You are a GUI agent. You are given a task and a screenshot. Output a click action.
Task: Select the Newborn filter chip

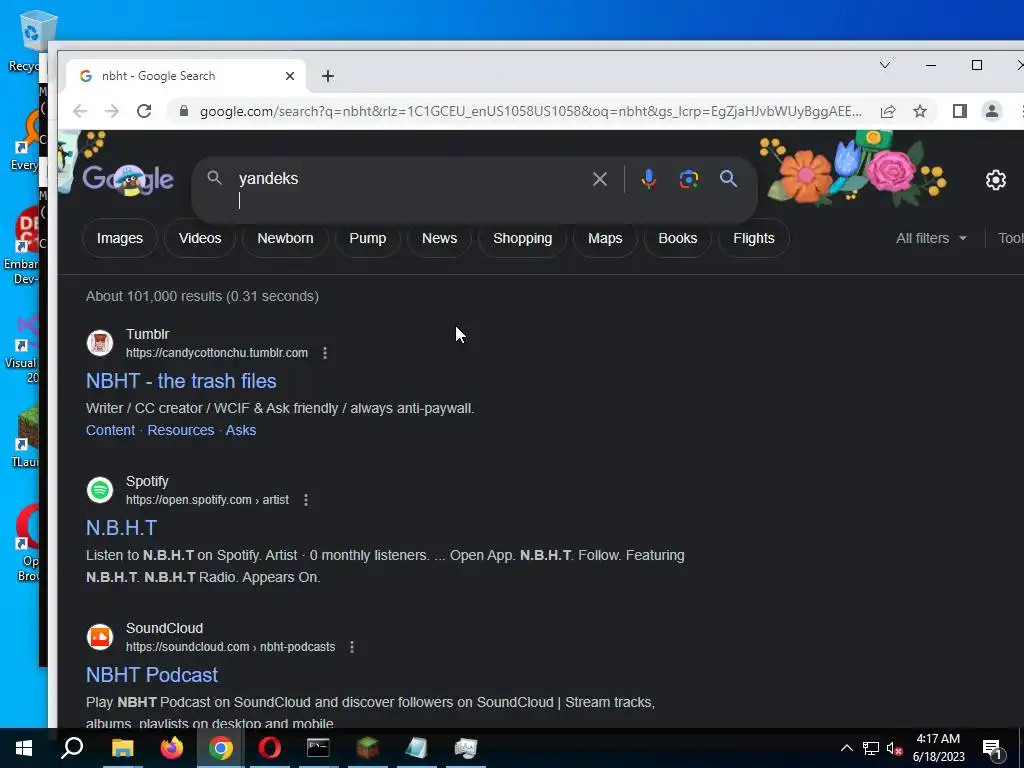point(285,238)
